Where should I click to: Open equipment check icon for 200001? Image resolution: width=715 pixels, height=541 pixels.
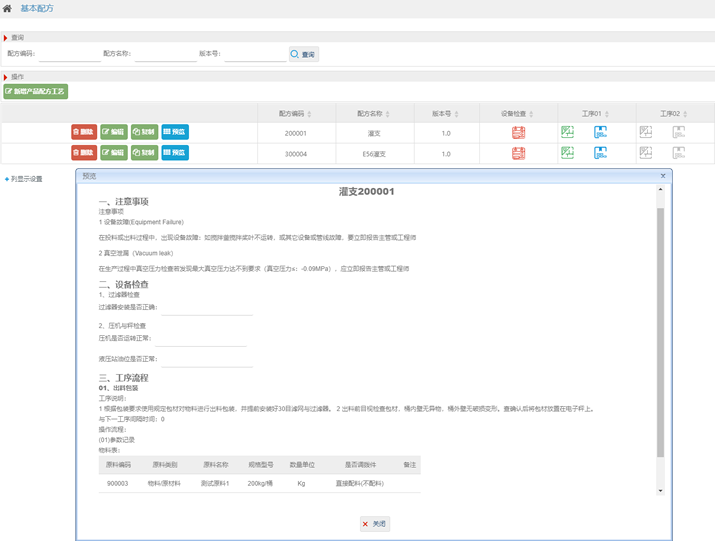click(518, 132)
